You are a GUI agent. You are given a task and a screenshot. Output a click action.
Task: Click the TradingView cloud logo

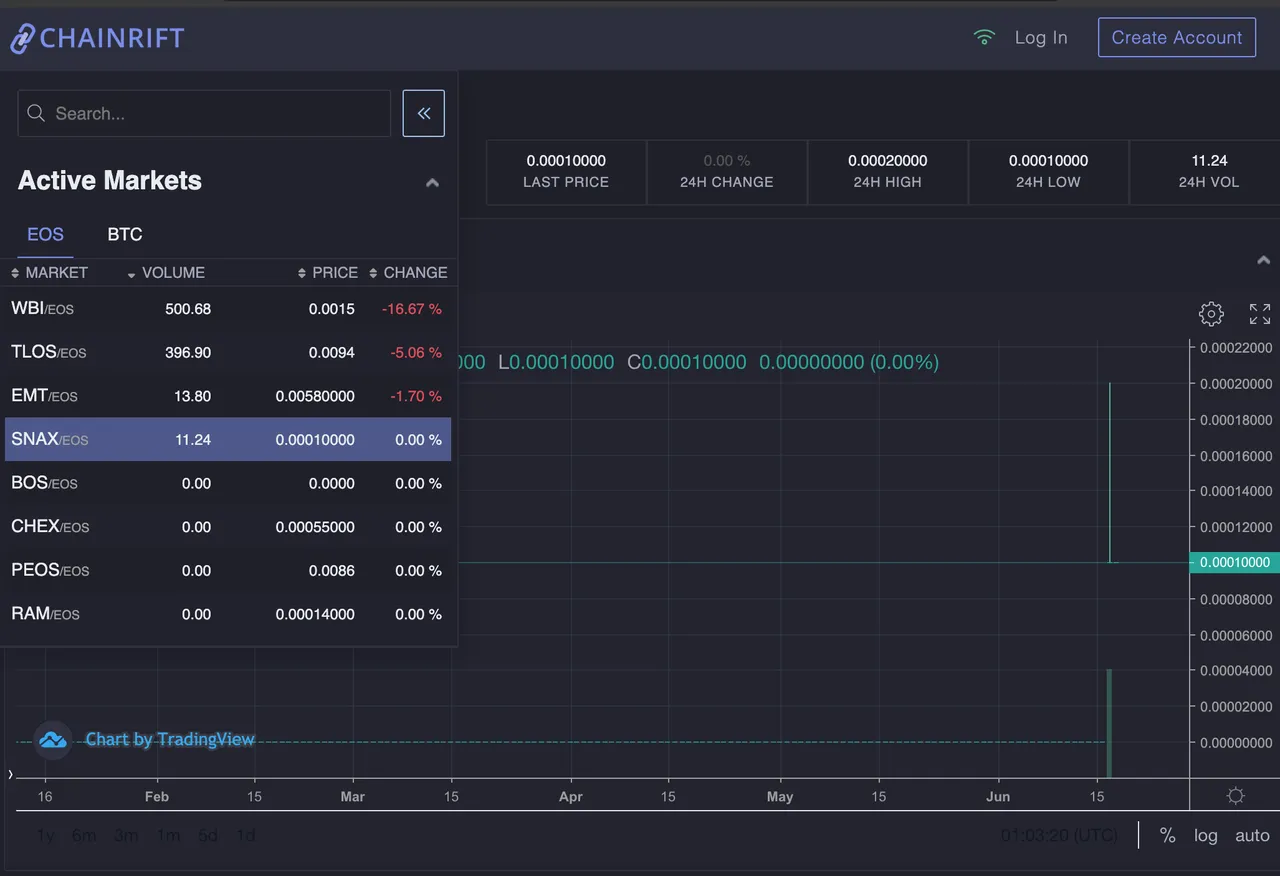pos(52,739)
